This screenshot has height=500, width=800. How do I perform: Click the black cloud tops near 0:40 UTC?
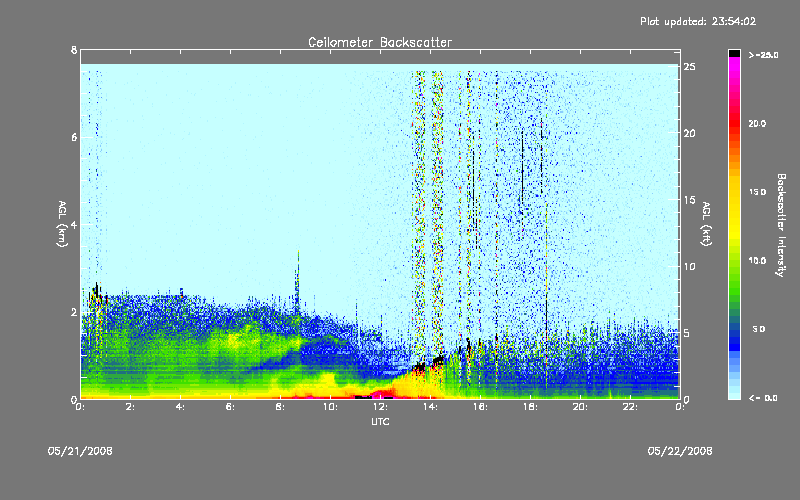tap(96, 292)
